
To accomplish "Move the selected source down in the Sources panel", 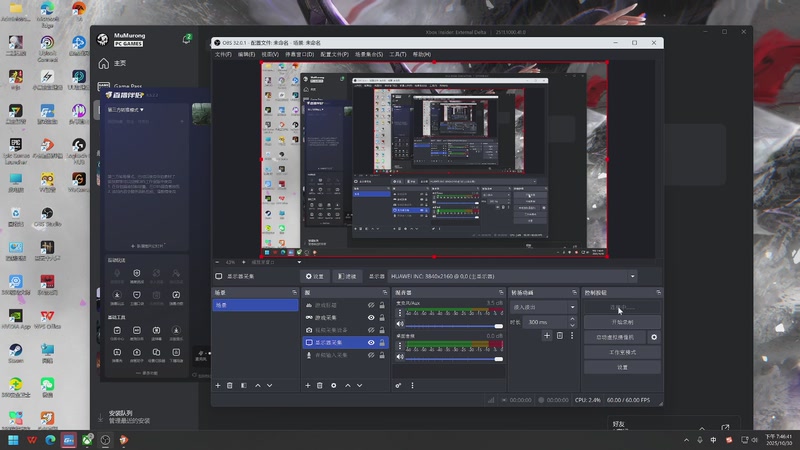I will coord(360,386).
